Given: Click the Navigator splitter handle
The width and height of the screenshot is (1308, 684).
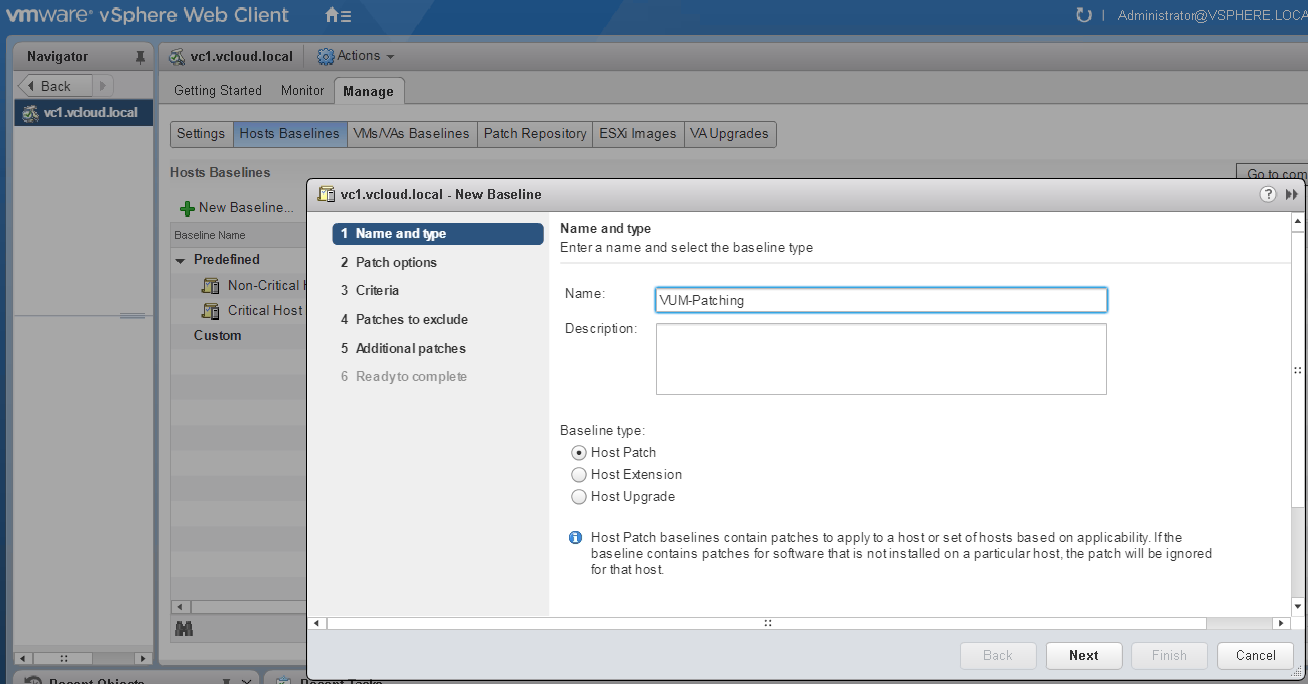Looking at the screenshot, I should [x=132, y=316].
